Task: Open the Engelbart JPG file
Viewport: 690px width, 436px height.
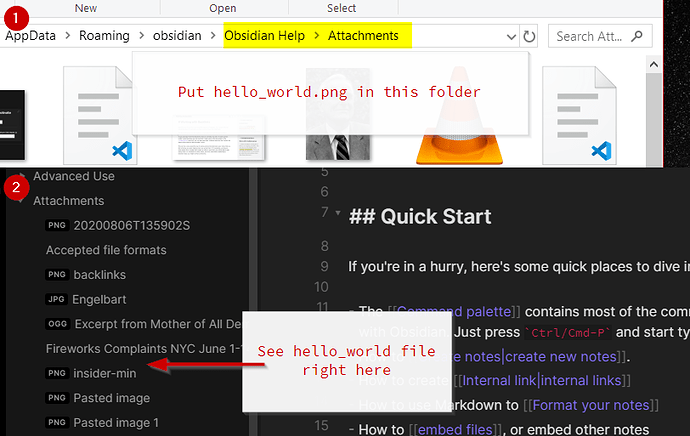Action: pos(99,299)
